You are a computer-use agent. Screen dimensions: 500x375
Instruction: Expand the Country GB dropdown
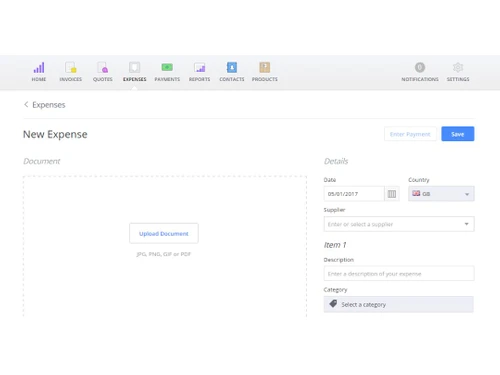click(441, 194)
